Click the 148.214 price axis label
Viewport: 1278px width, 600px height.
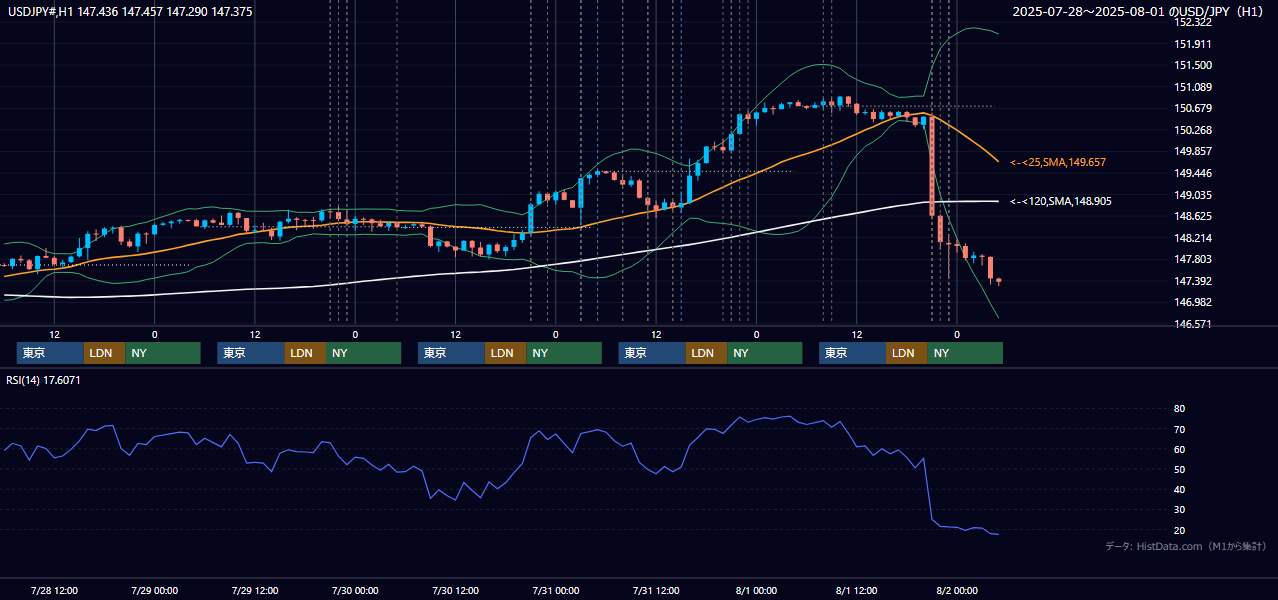point(1194,238)
